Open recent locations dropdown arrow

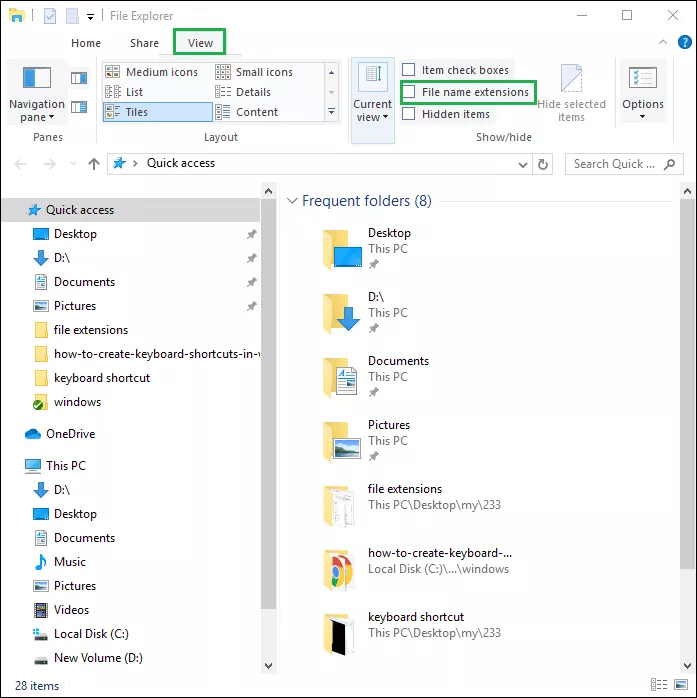pyautogui.click(x=73, y=164)
